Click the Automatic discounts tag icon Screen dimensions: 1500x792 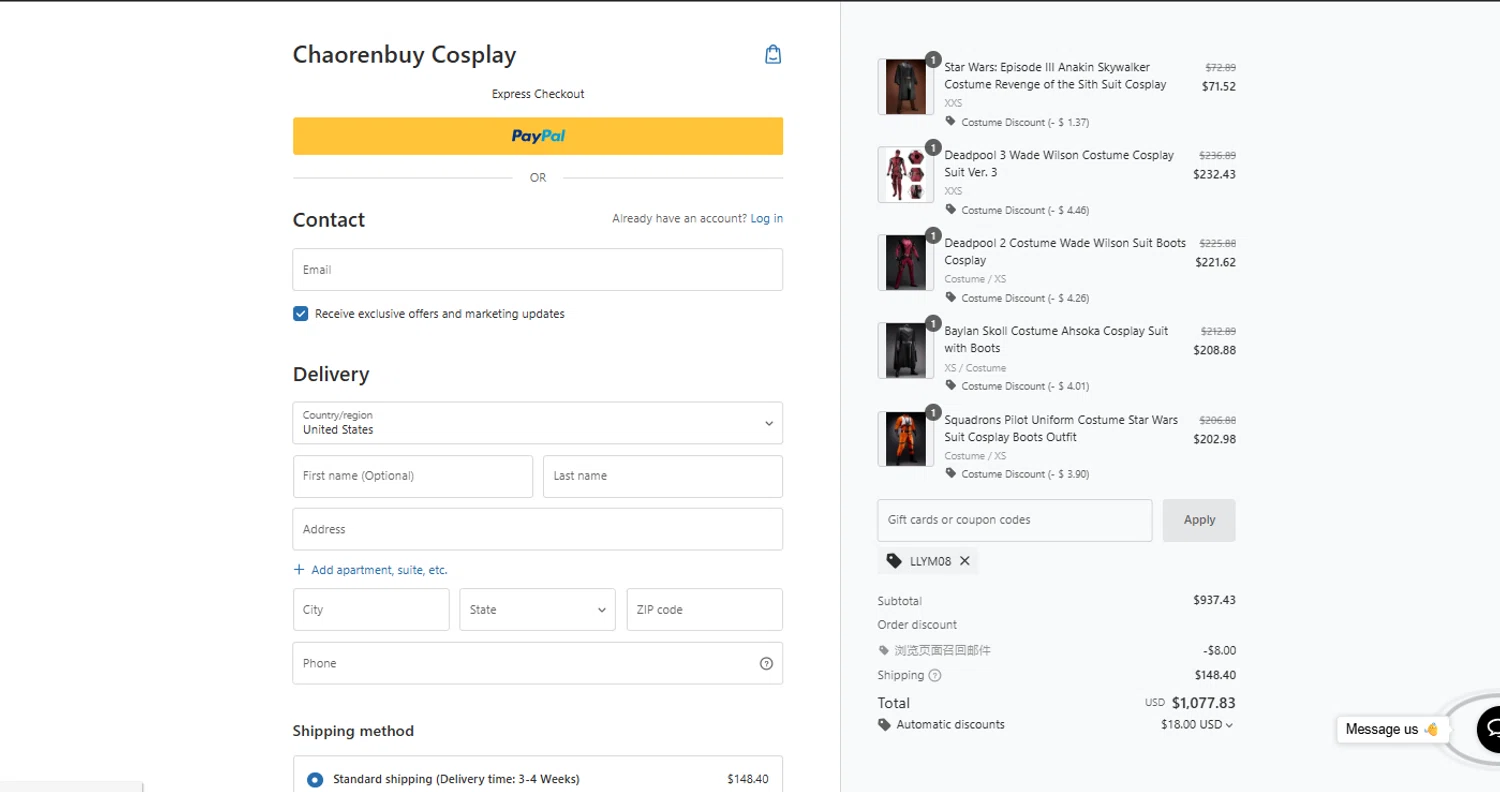tap(884, 725)
